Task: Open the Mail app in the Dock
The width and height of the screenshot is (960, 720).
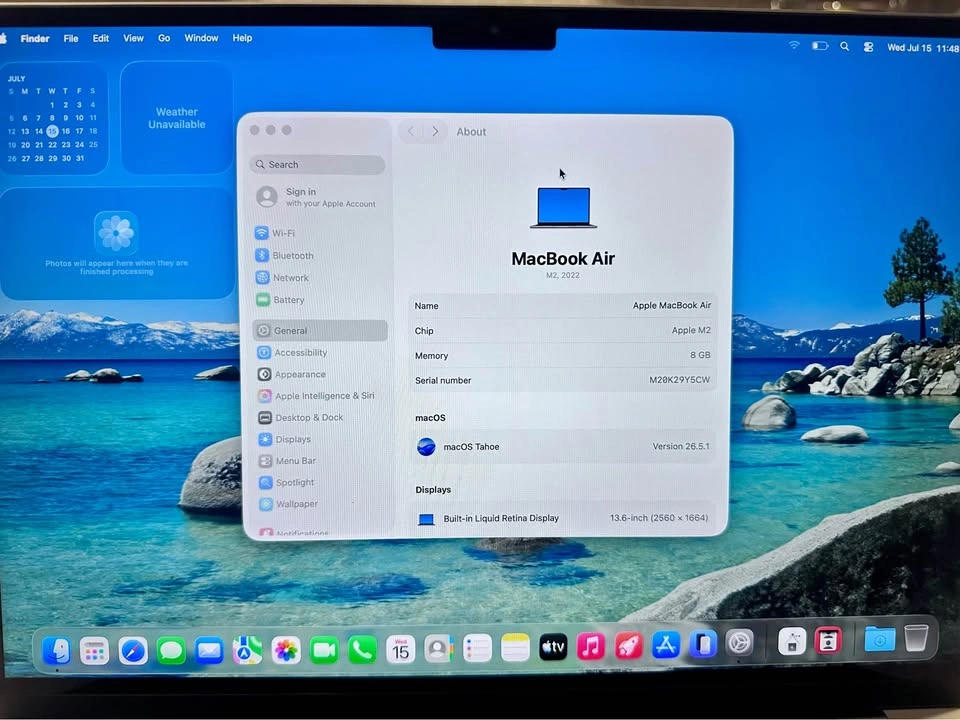Action: click(209, 650)
